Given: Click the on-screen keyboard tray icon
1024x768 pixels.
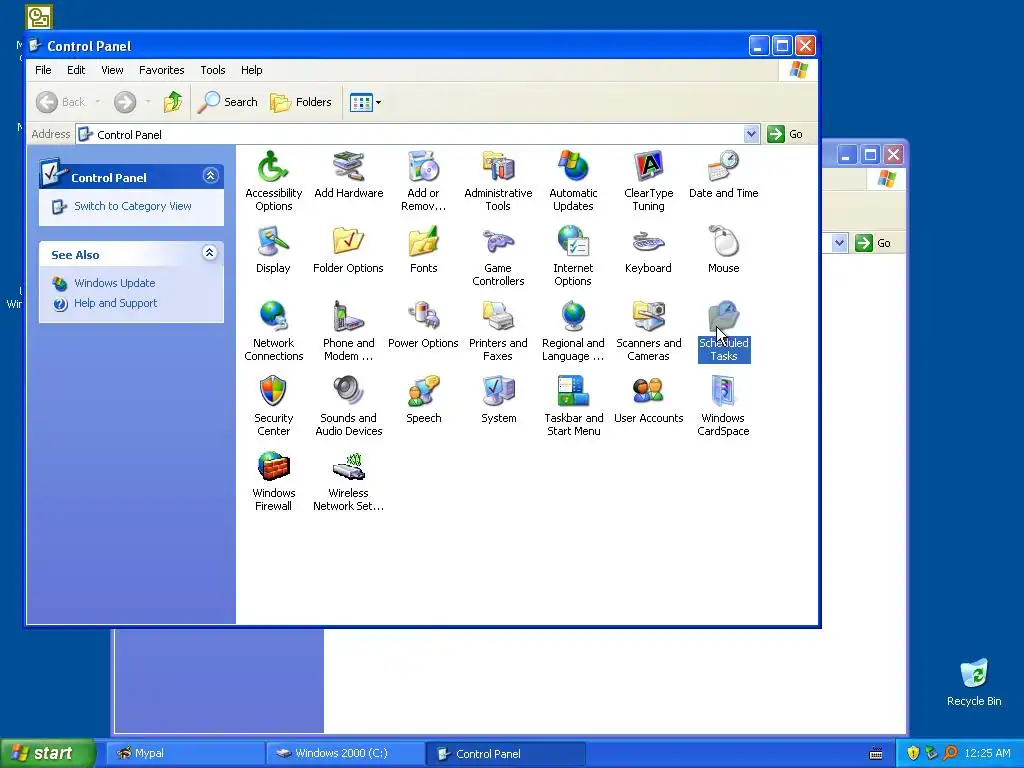Looking at the screenshot, I should pos(876,754).
